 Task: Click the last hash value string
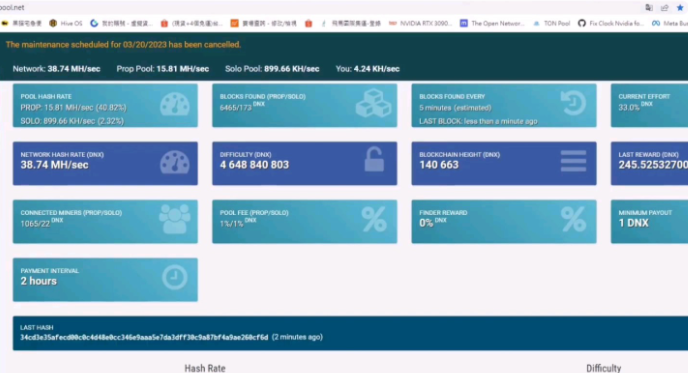tap(144, 337)
